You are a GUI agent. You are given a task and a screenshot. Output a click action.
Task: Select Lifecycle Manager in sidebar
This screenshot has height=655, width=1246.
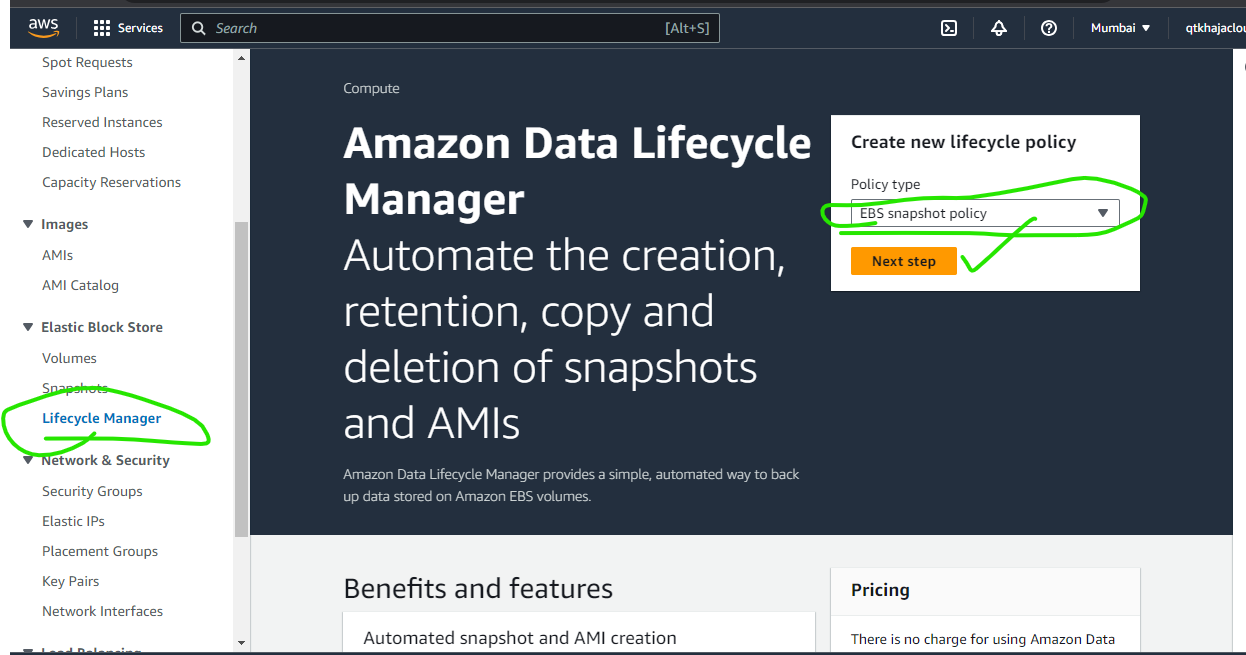[x=101, y=418]
